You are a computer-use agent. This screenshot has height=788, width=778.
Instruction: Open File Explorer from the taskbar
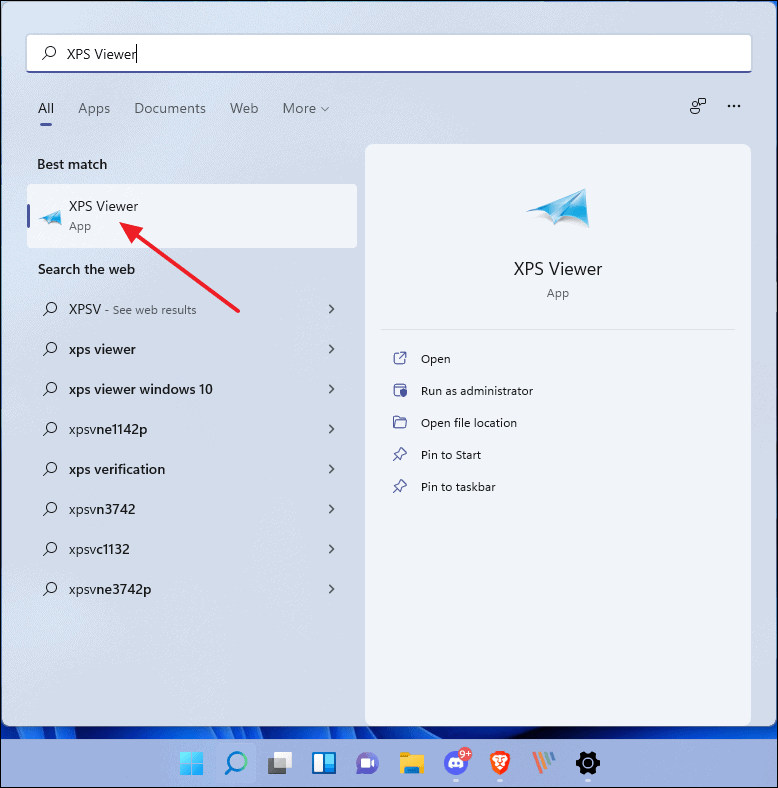tap(412, 763)
